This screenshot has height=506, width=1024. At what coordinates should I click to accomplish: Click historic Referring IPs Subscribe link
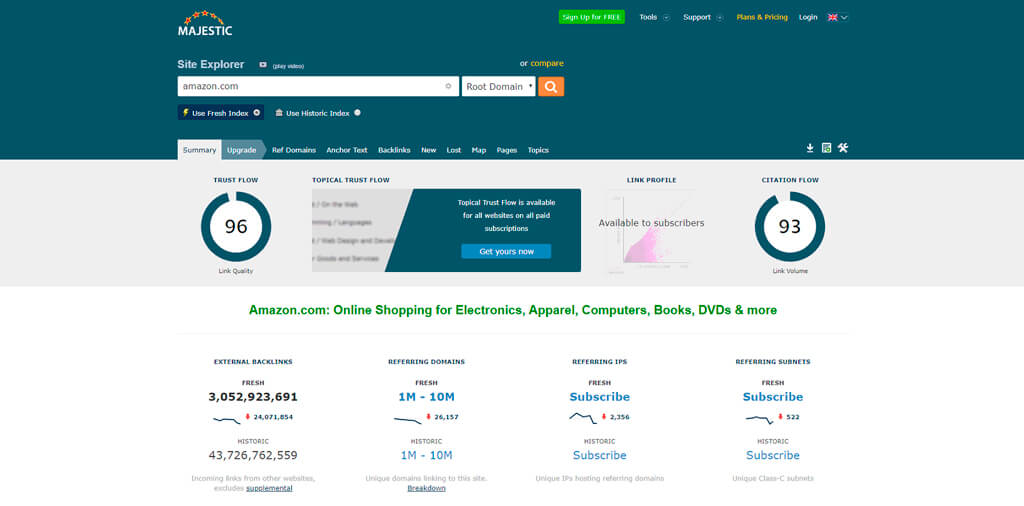(600, 455)
